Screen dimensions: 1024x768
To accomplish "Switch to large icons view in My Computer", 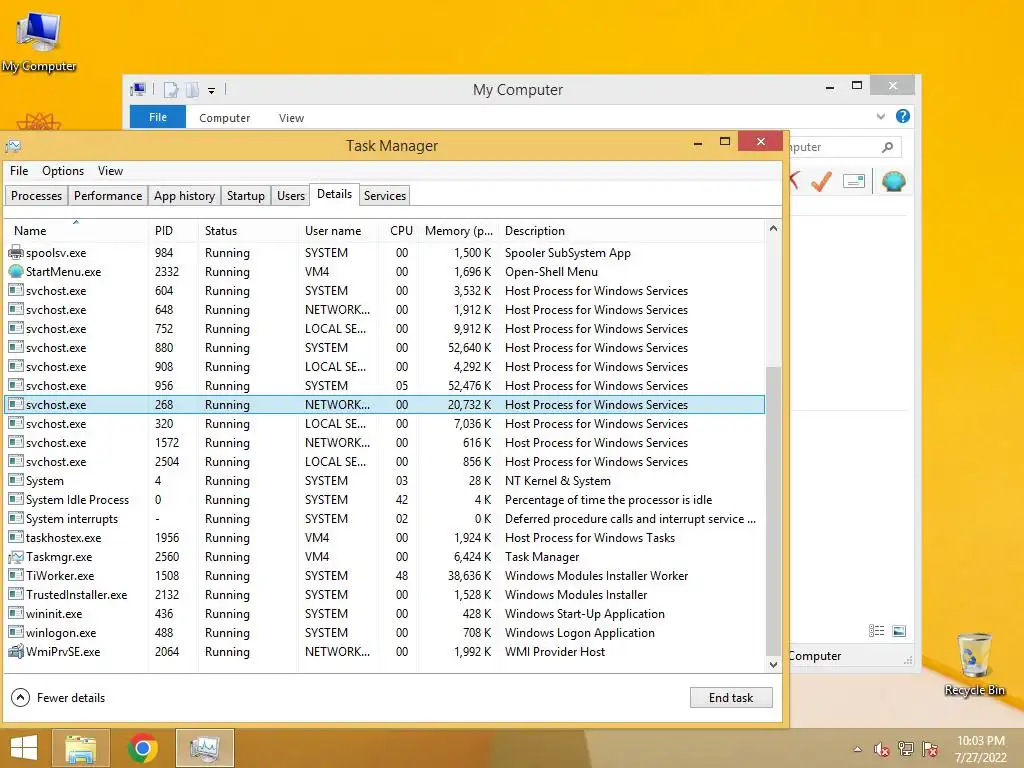I will [899, 631].
